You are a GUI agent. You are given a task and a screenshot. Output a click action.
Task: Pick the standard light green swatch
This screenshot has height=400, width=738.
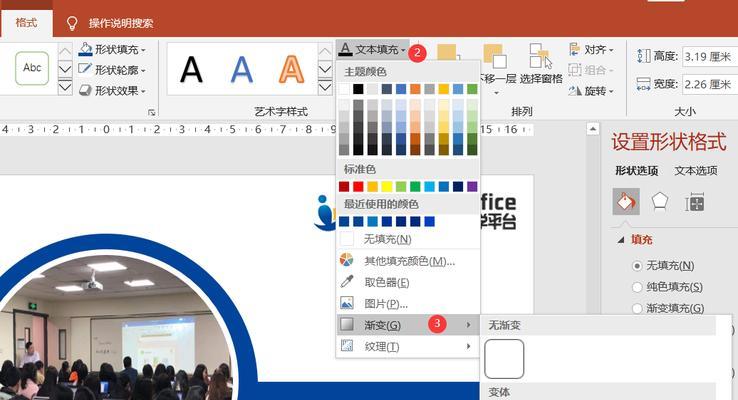point(401,186)
